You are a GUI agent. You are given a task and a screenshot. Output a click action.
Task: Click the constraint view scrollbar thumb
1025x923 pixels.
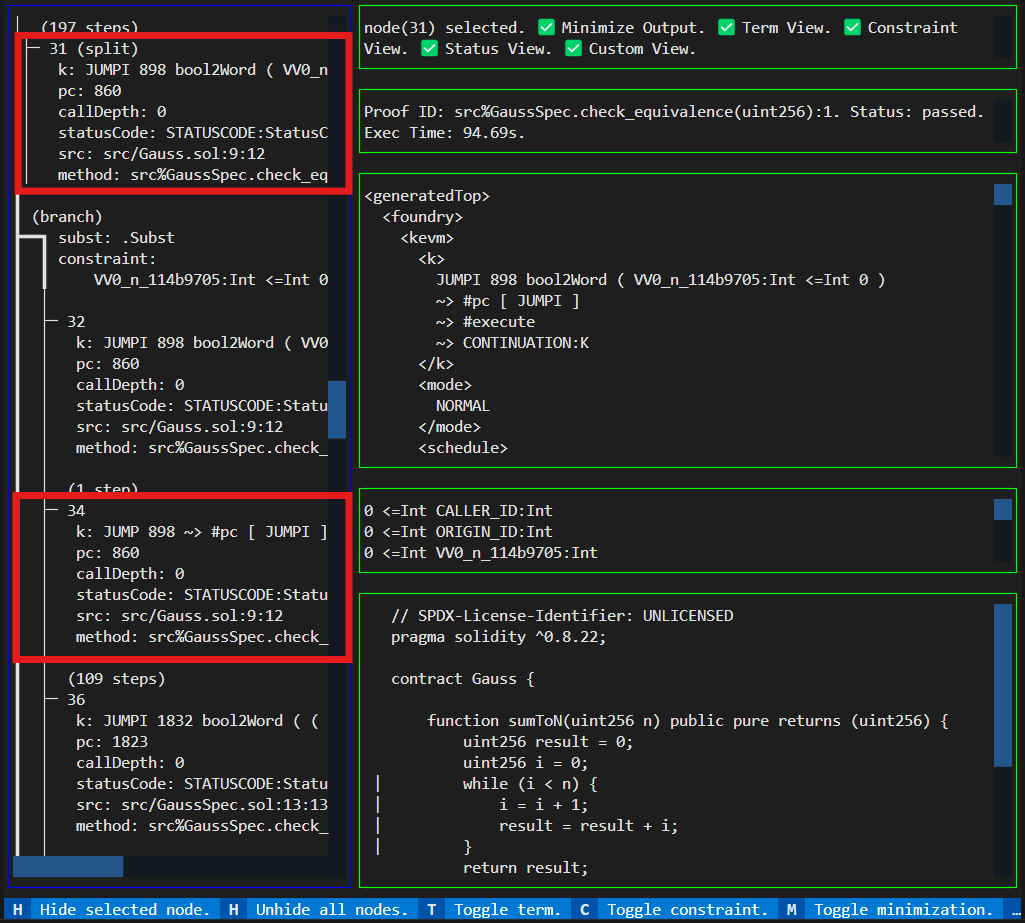click(1003, 509)
